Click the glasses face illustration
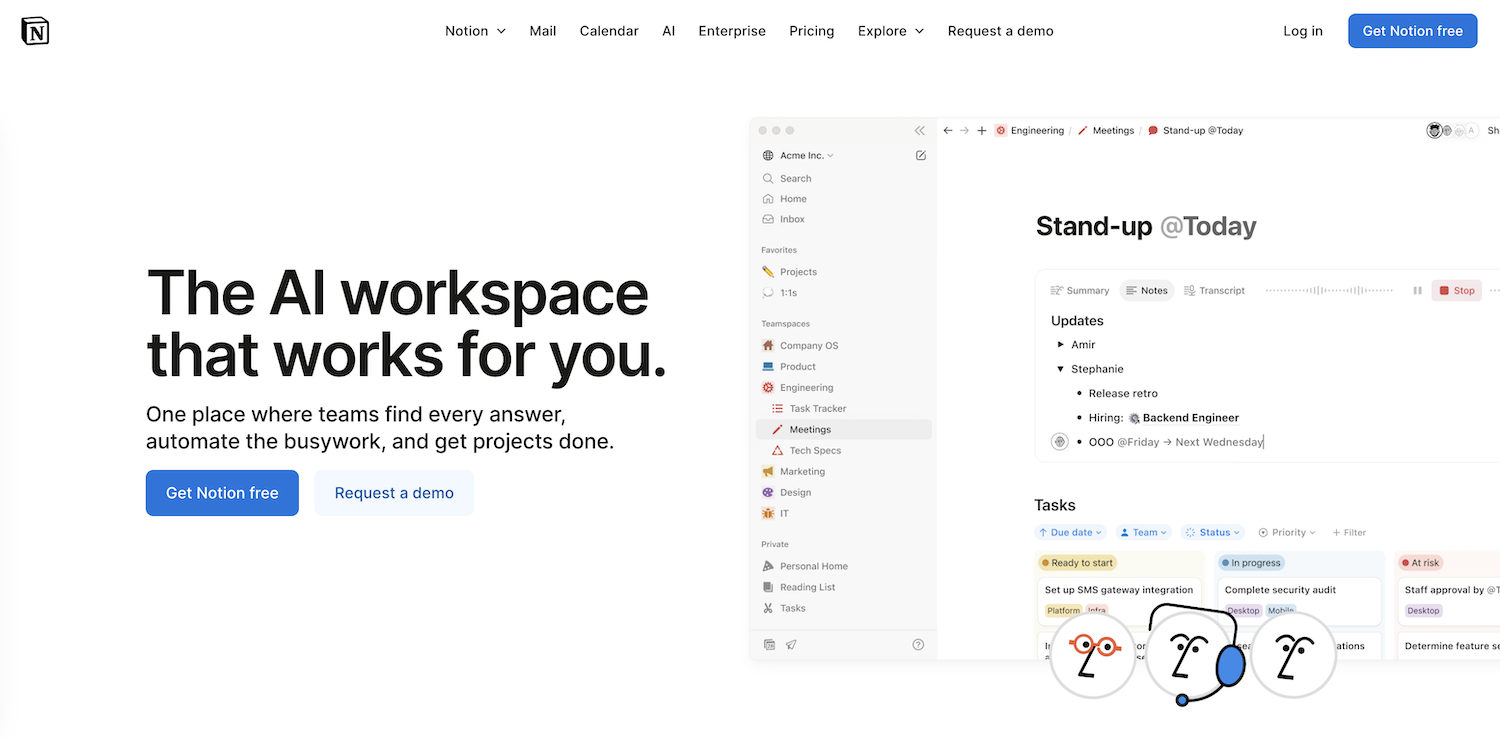This screenshot has width=1500, height=740. coord(1092,654)
